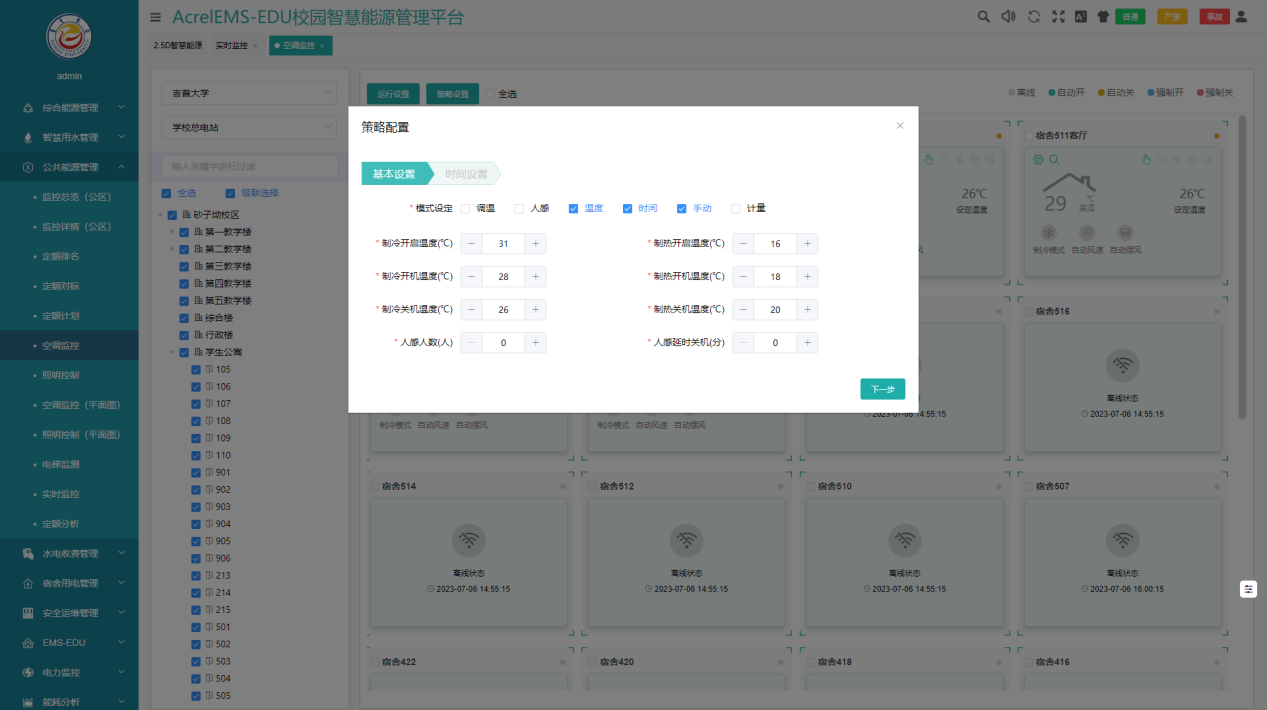1267x710 pixels.
Task: Expand the 第一教学楼 tree node arrow
Action: 171,232
